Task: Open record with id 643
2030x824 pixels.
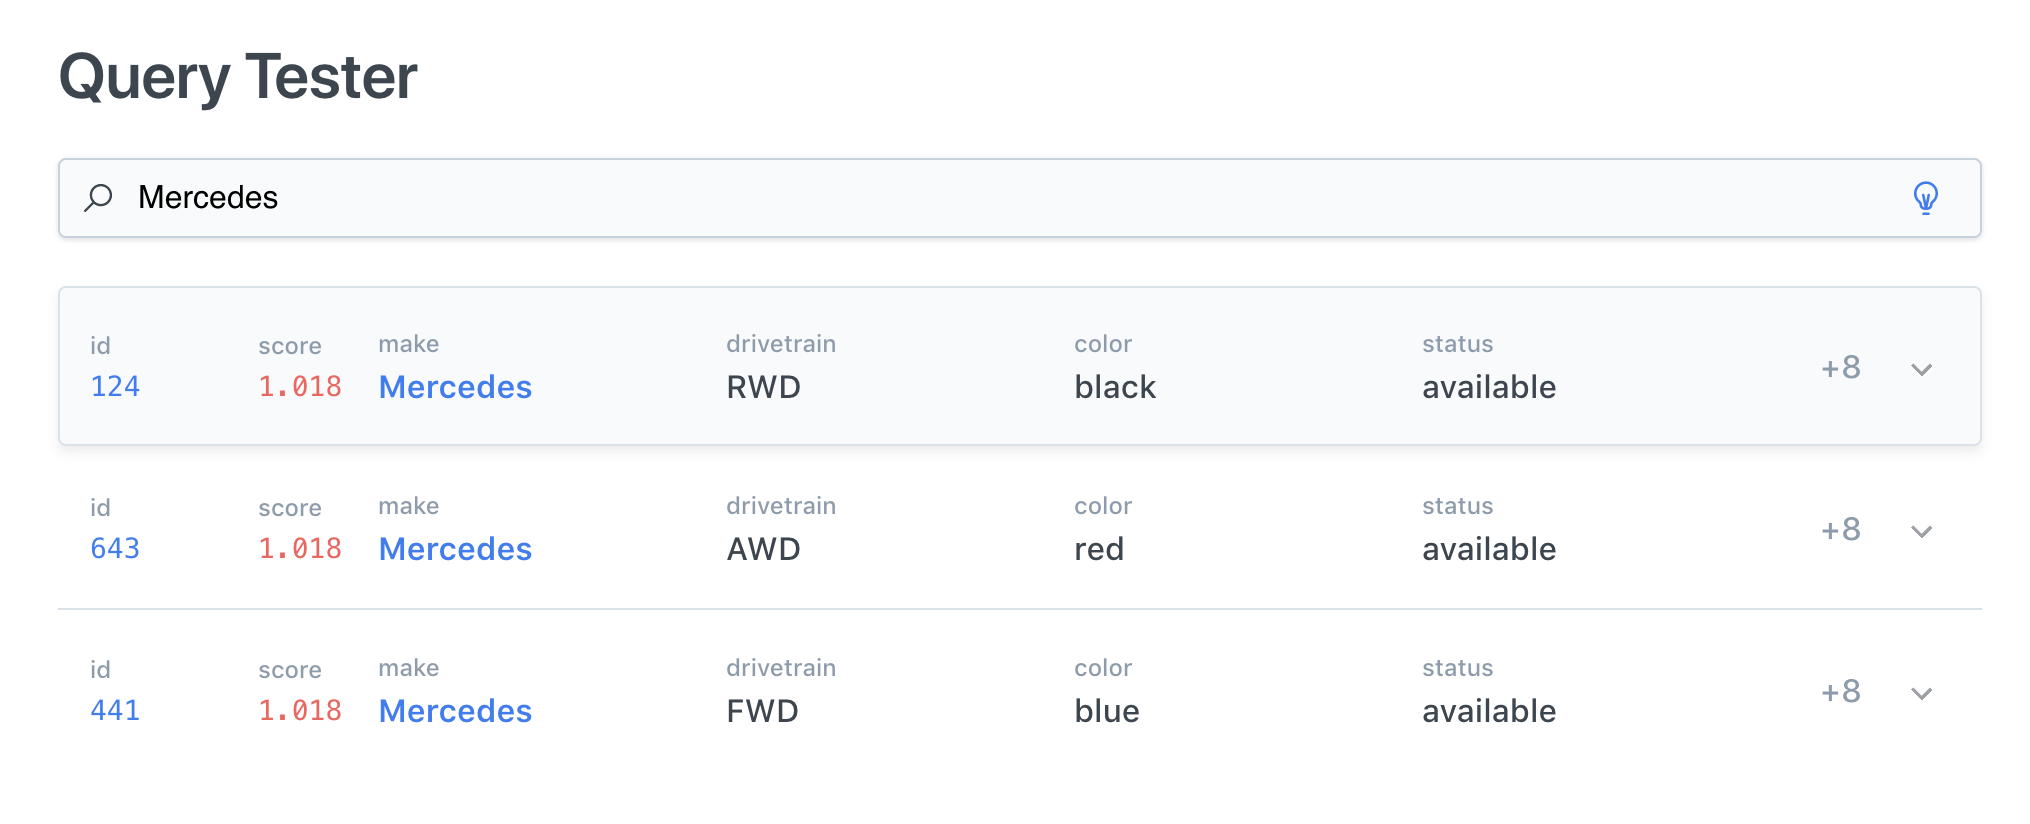Action: 115,548
